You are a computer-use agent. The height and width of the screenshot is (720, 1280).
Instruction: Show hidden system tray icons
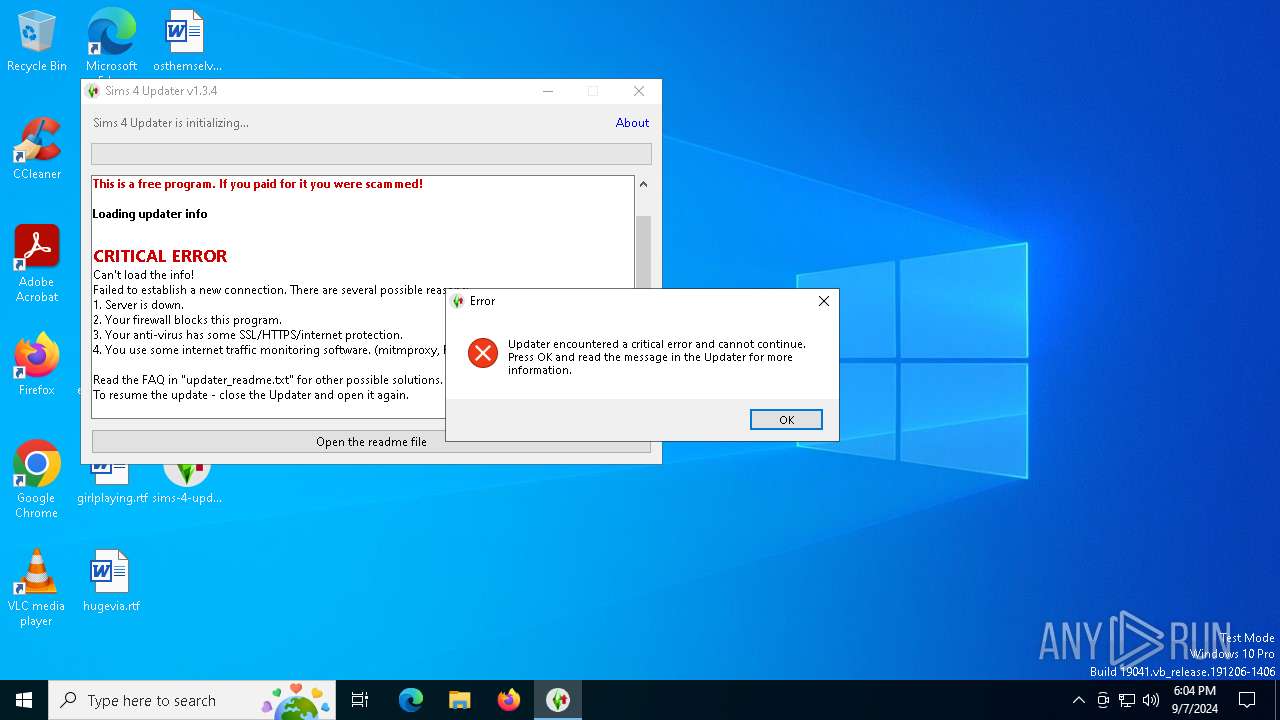click(x=1078, y=700)
